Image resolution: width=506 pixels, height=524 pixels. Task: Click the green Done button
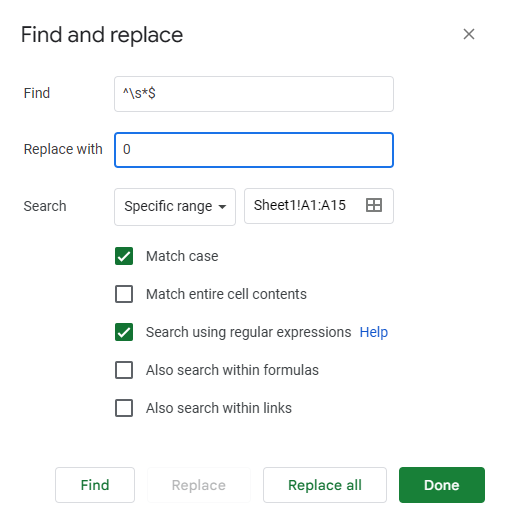point(442,485)
